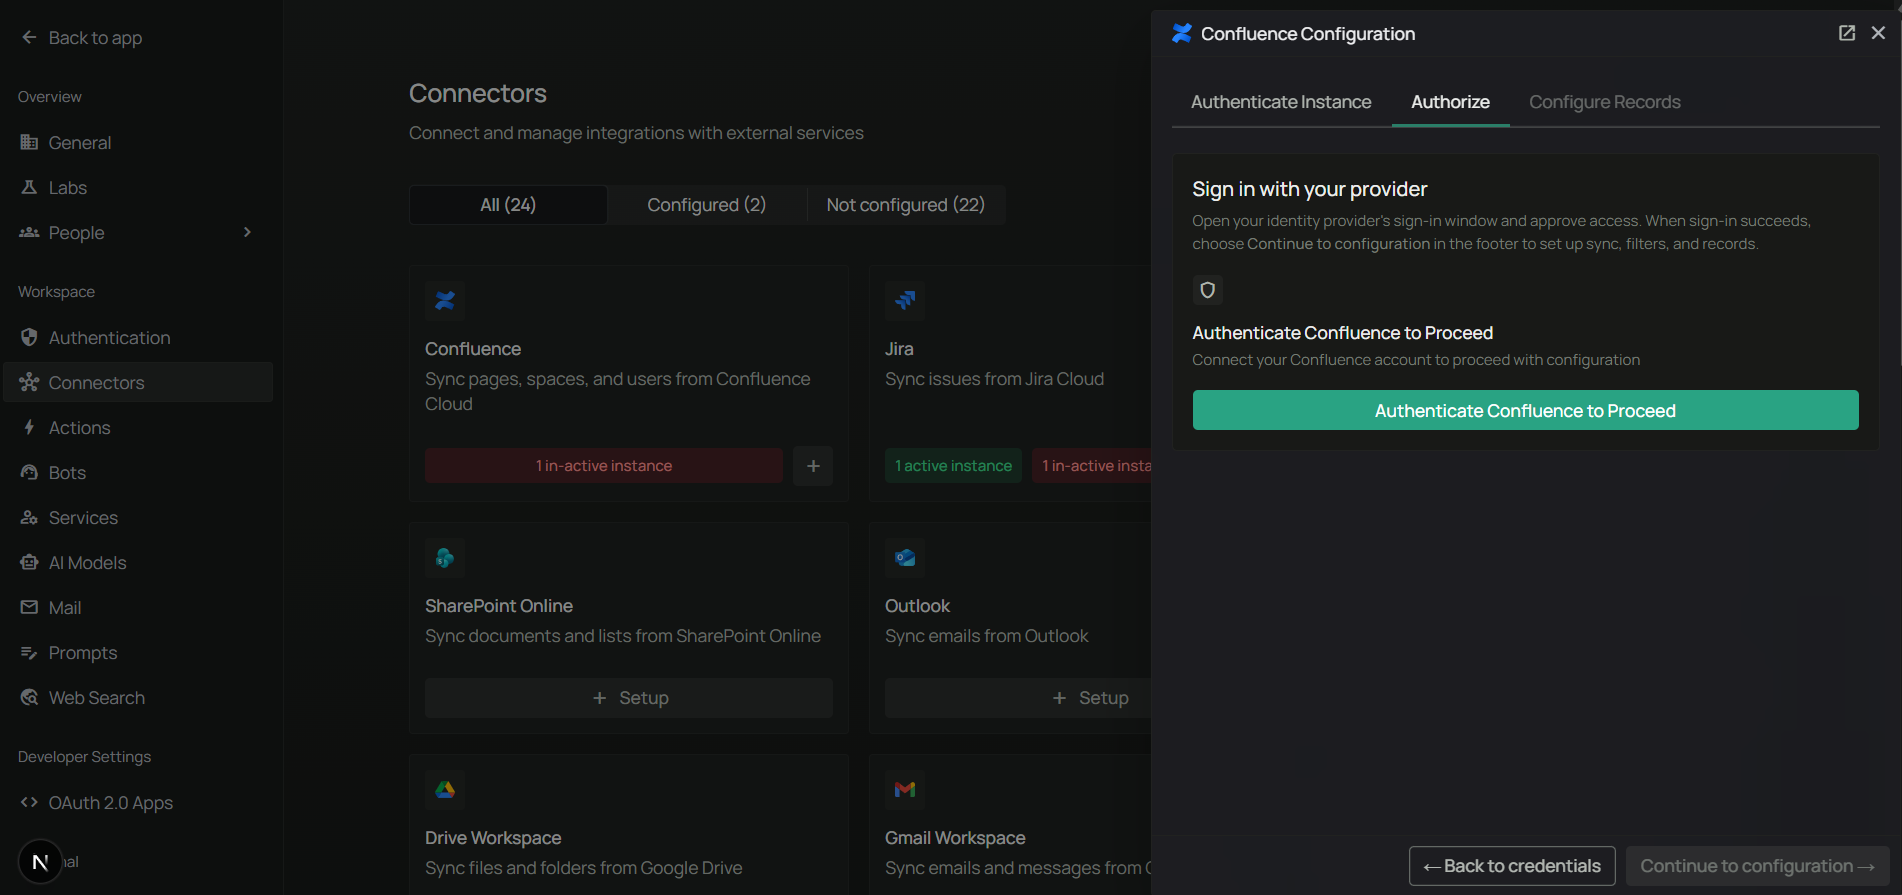
Task: Click the Web Search icon
Action: pos(29,697)
